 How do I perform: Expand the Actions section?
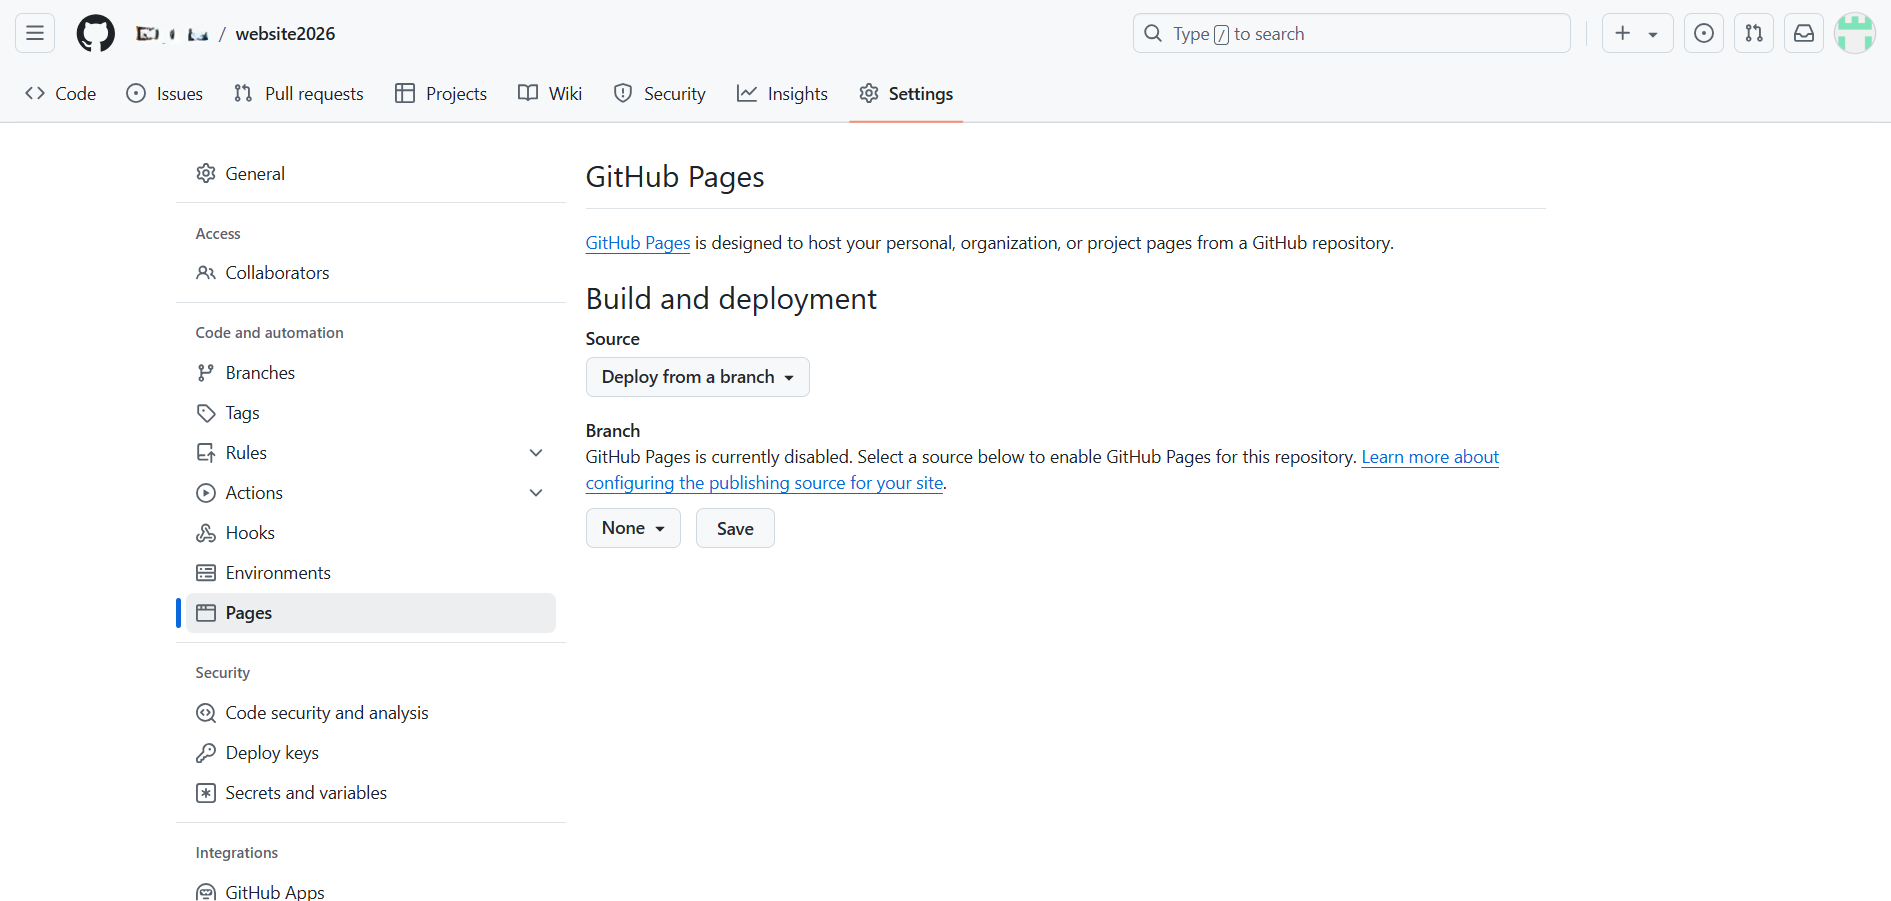pyautogui.click(x=536, y=492)
